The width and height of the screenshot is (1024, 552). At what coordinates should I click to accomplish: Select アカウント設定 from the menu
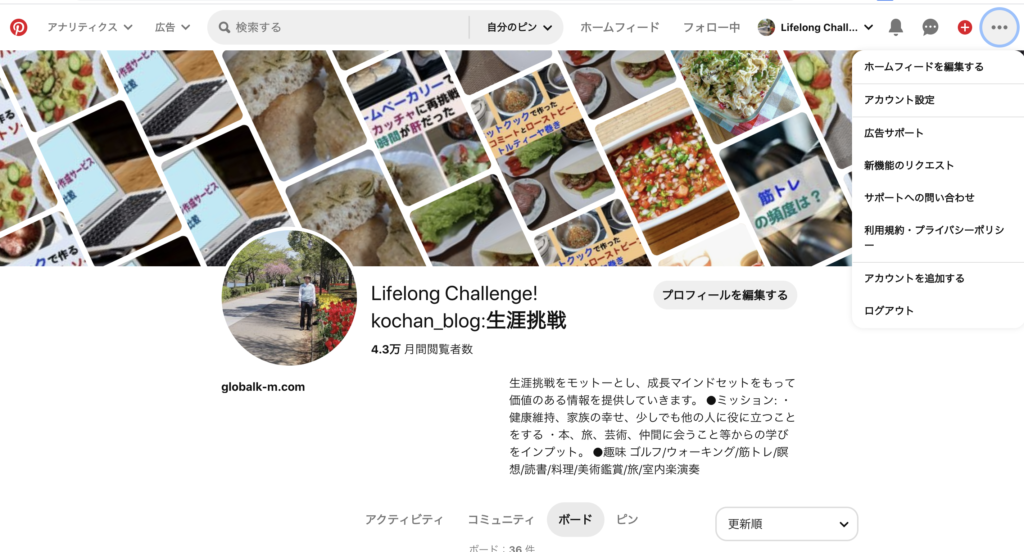[x=899, y=100]
